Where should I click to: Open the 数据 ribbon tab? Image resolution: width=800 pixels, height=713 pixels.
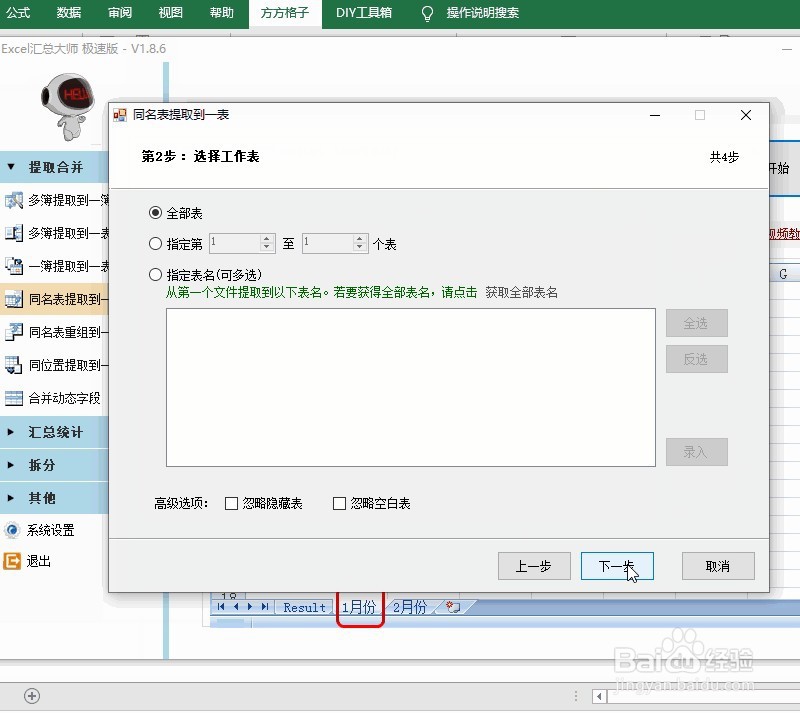(x=69, y=13)
